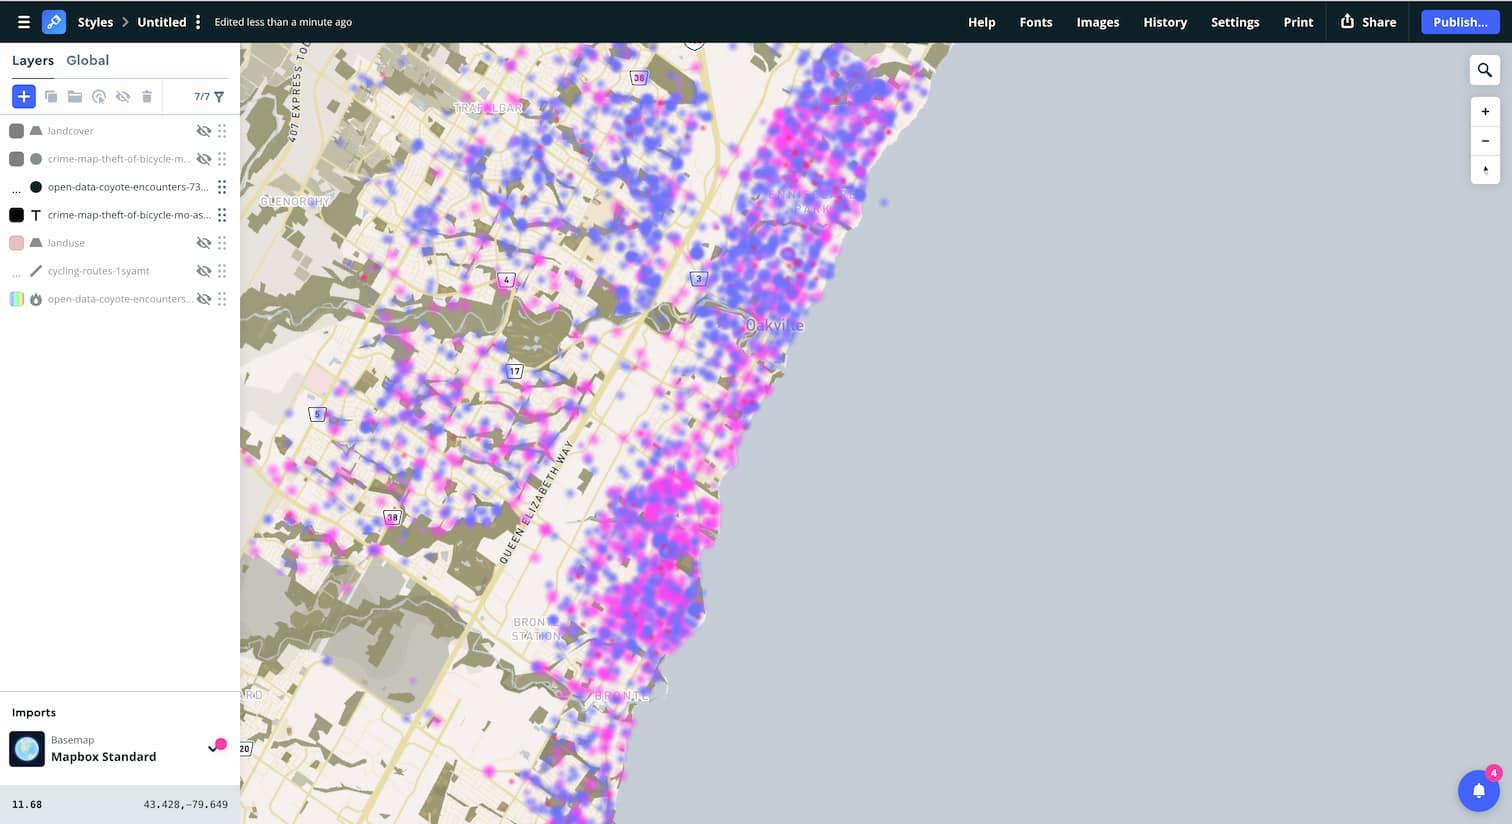Screen dimensions: 1512x824
Task: Select the Mapbox Standard basemap import
Action: (x=103, y=748)
